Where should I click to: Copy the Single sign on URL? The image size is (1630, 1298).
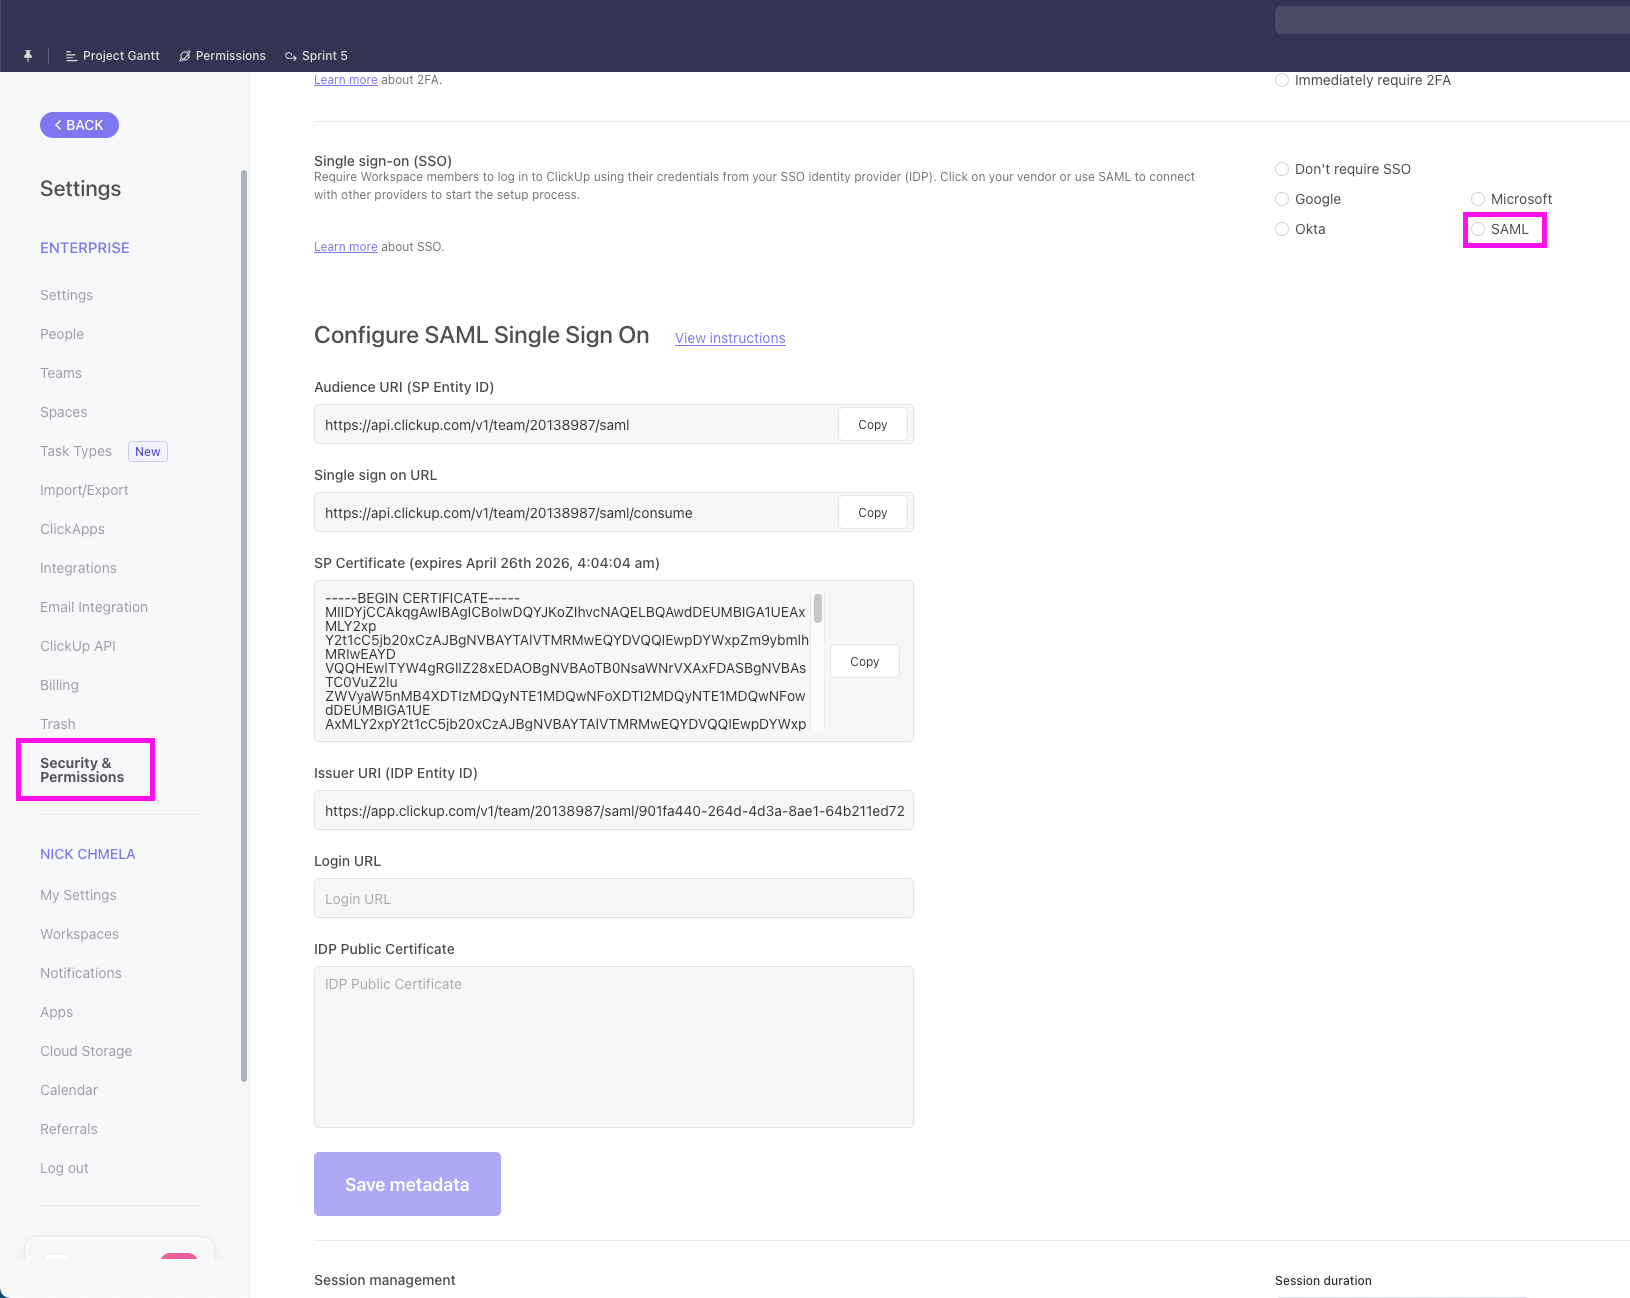(x=872, y=513)
